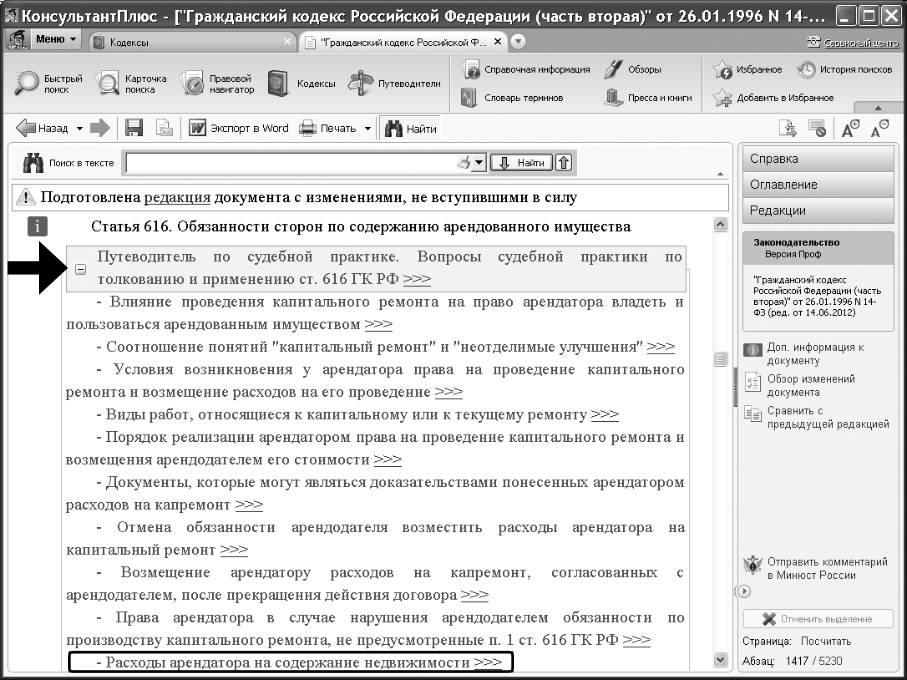Screen dimensions: 907x680
Task: Print the document via Печать
Action: pyautogui.click(x=327, y=128)
